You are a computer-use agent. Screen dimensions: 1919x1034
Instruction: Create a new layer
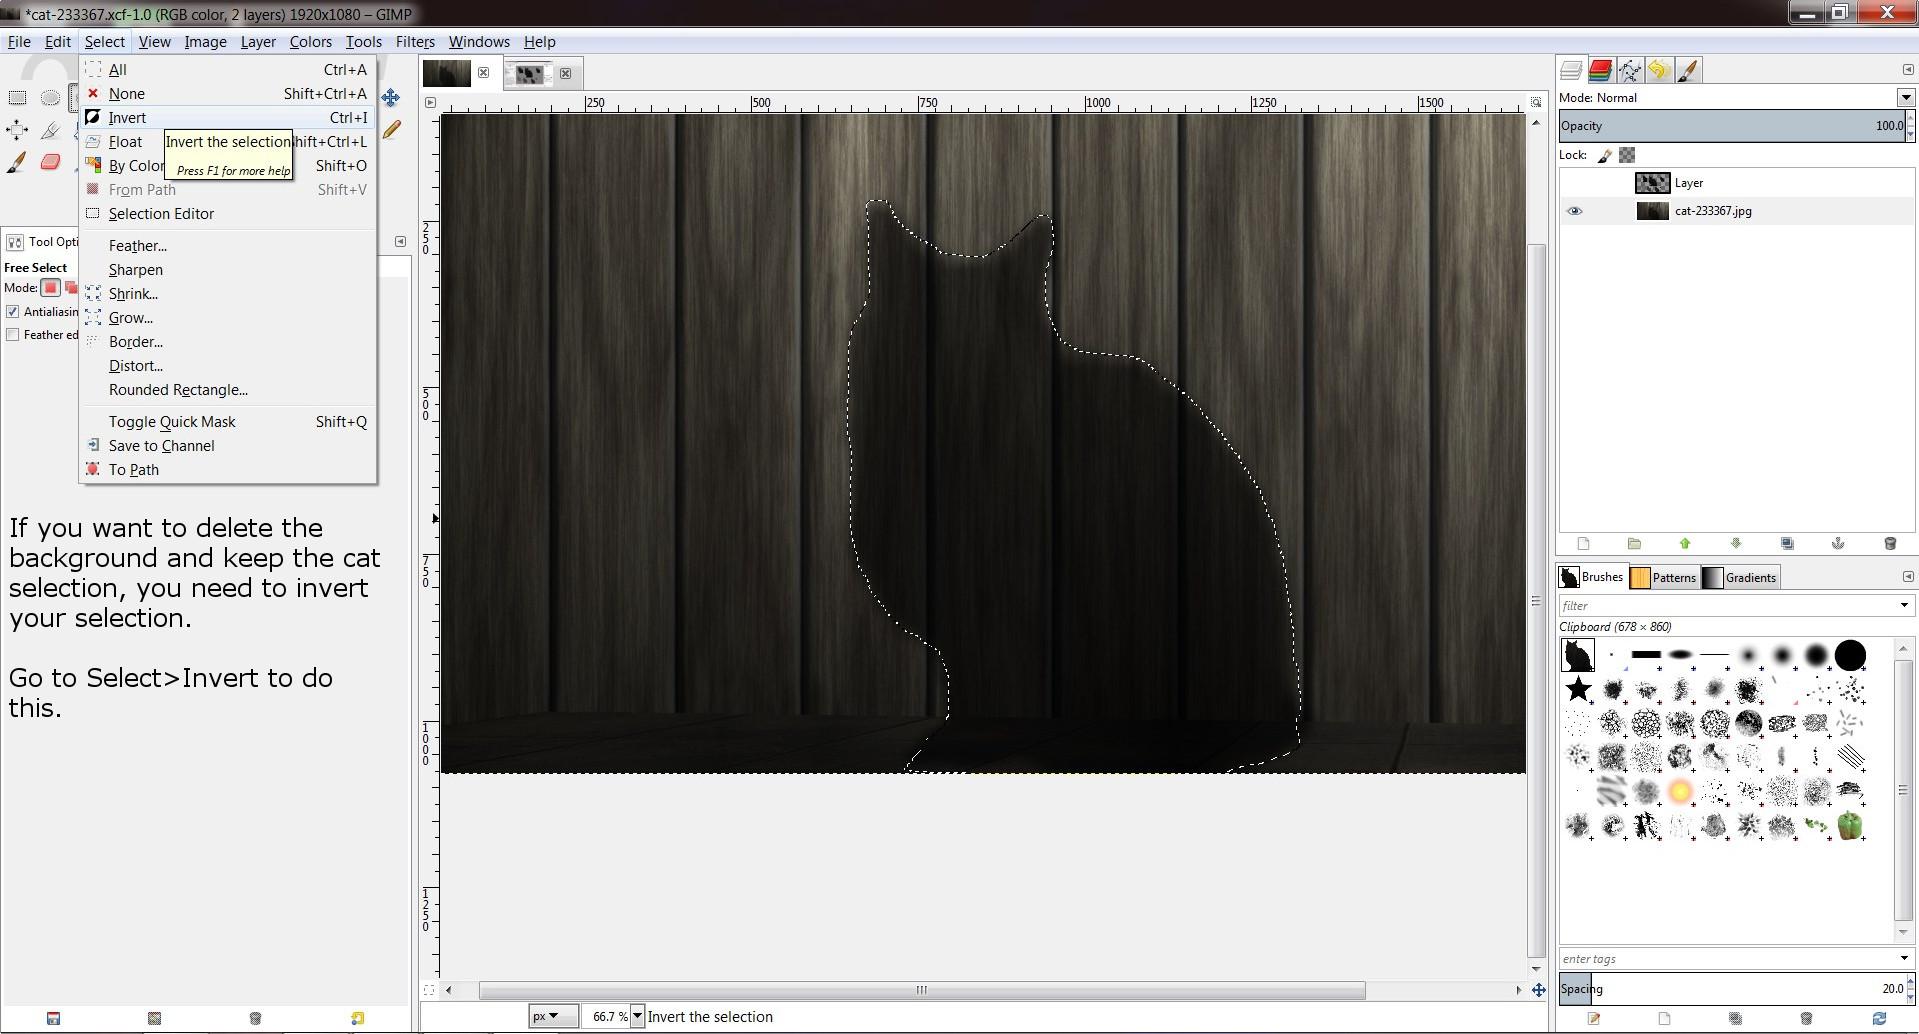[1583, 544]
